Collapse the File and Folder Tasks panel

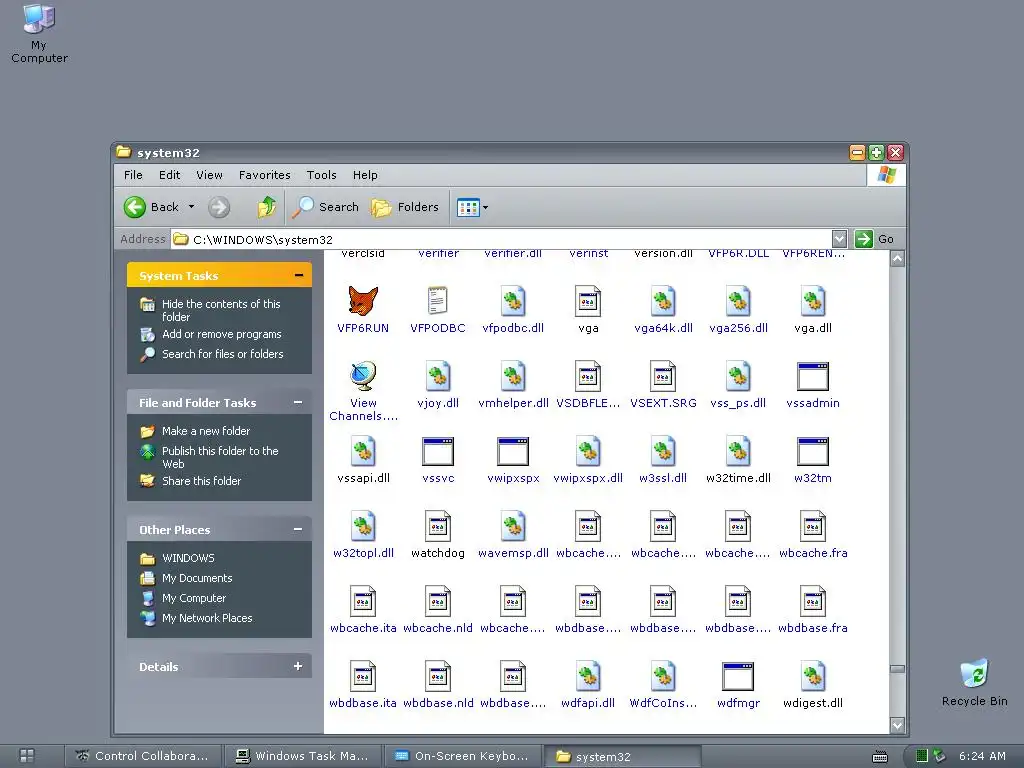click(x=298, y=402)
